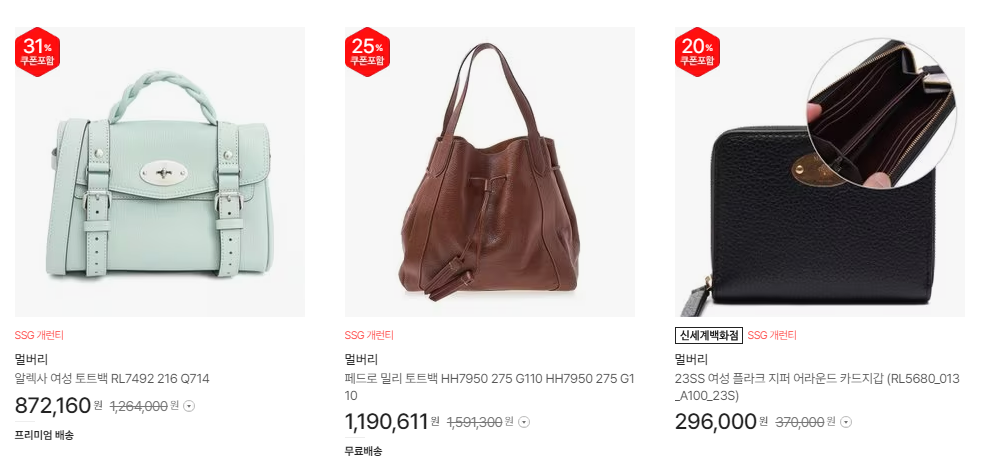Click the 프리미엄 배송 shipping label
Image resolution: width=981 pixels, height=475 pixels.
[x=44, y=435]
